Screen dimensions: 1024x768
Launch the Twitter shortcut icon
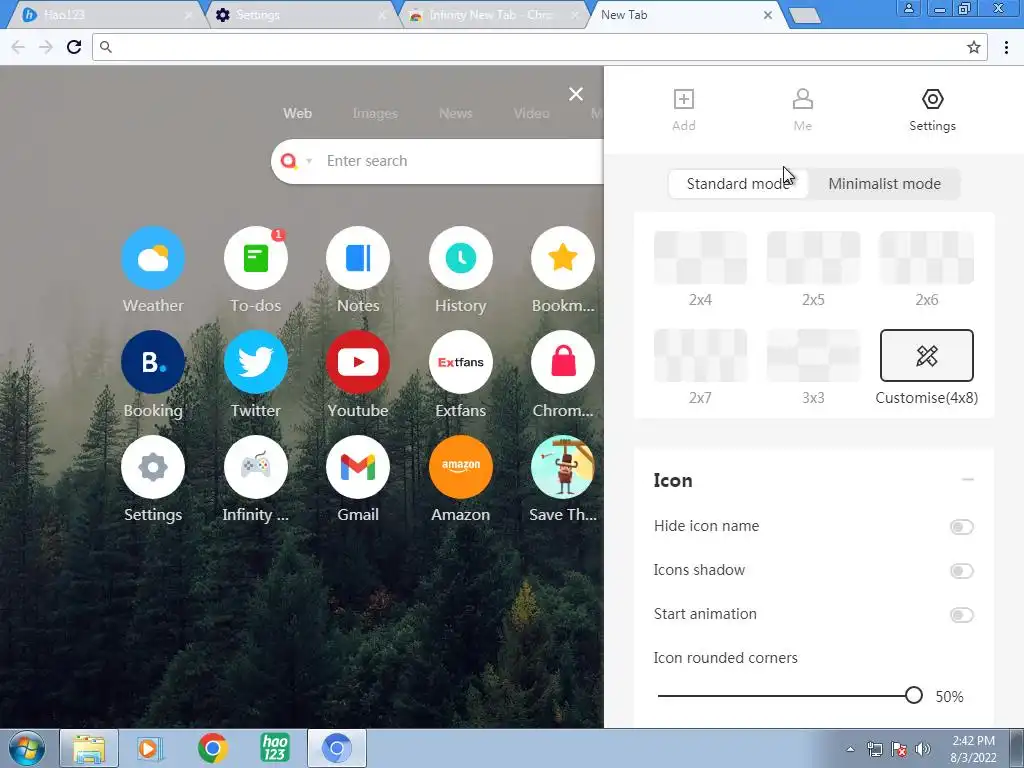tap(255, 362)
